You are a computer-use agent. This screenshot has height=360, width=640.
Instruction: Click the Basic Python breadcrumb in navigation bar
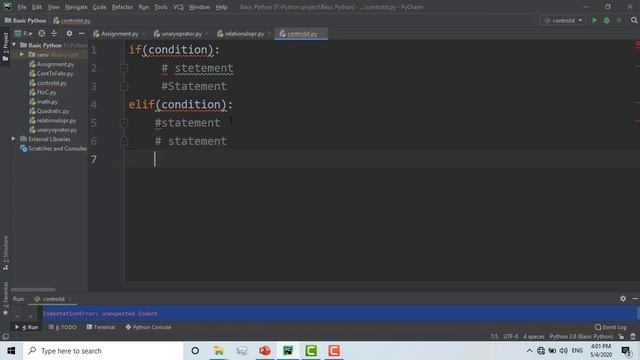(25, 20)
